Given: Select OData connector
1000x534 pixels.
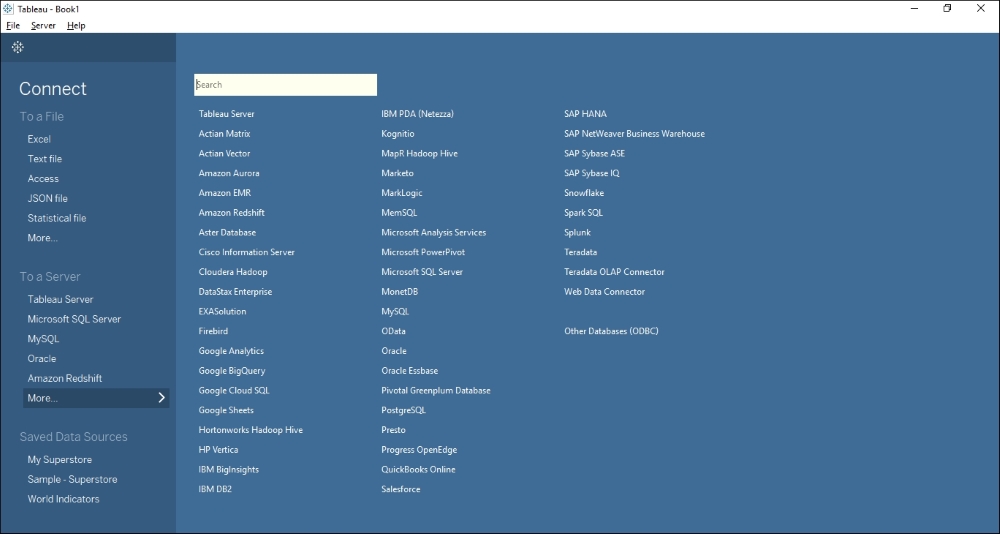Looking at the screenshot, I should coord(393,331).
